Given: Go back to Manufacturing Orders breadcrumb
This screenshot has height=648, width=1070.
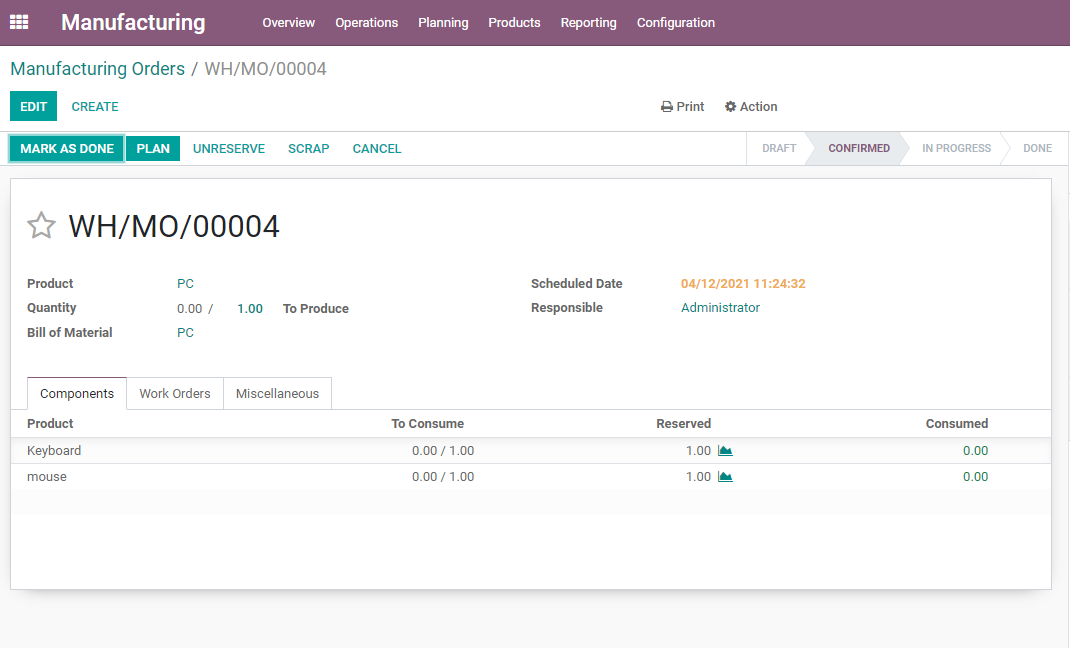Looking at the screenshot, I should (x=98, y=69).
